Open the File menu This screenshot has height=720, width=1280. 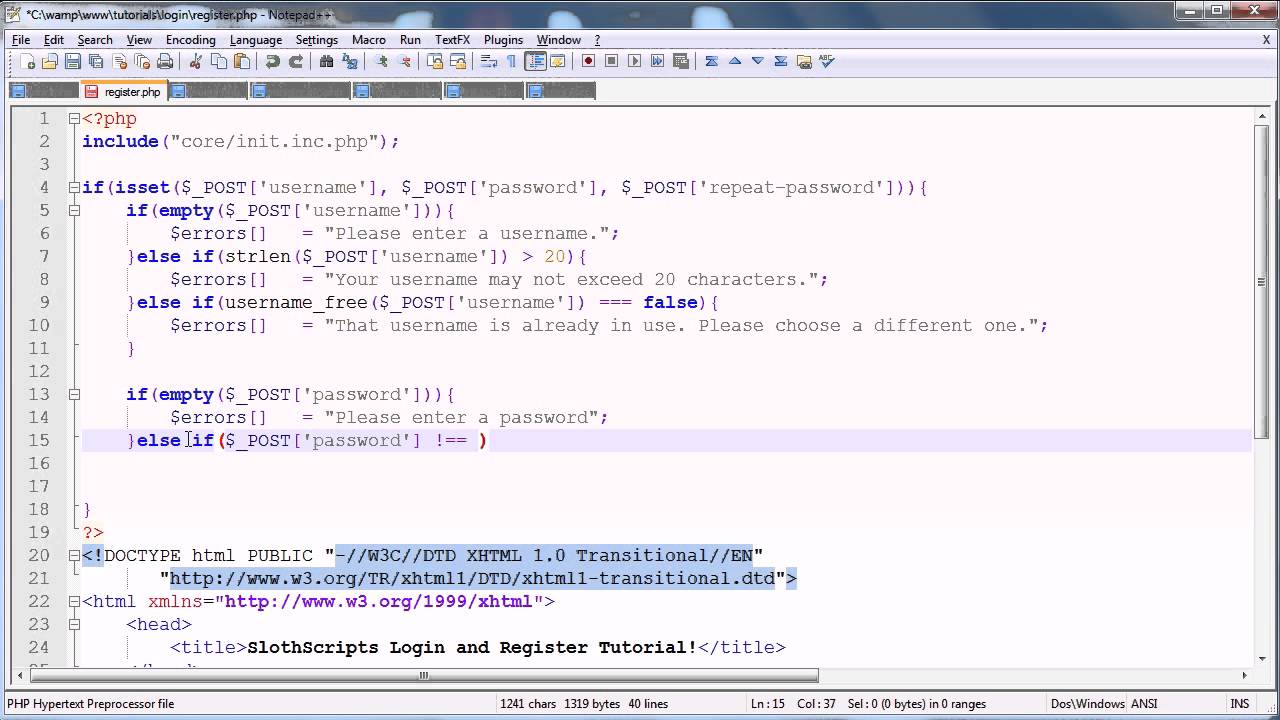pos(21,40)
